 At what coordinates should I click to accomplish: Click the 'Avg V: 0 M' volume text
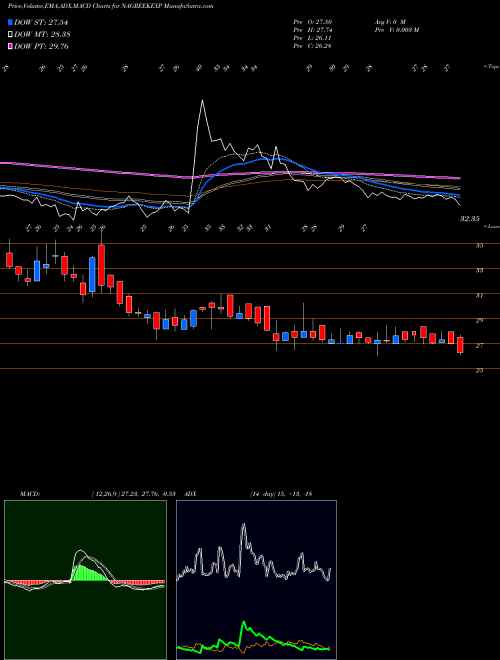point(389,21)
